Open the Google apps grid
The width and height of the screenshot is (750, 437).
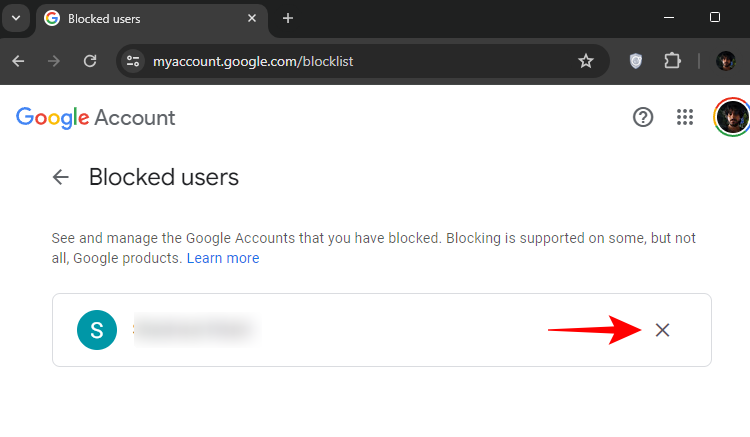pyautogui.click(x=685, y=117)
